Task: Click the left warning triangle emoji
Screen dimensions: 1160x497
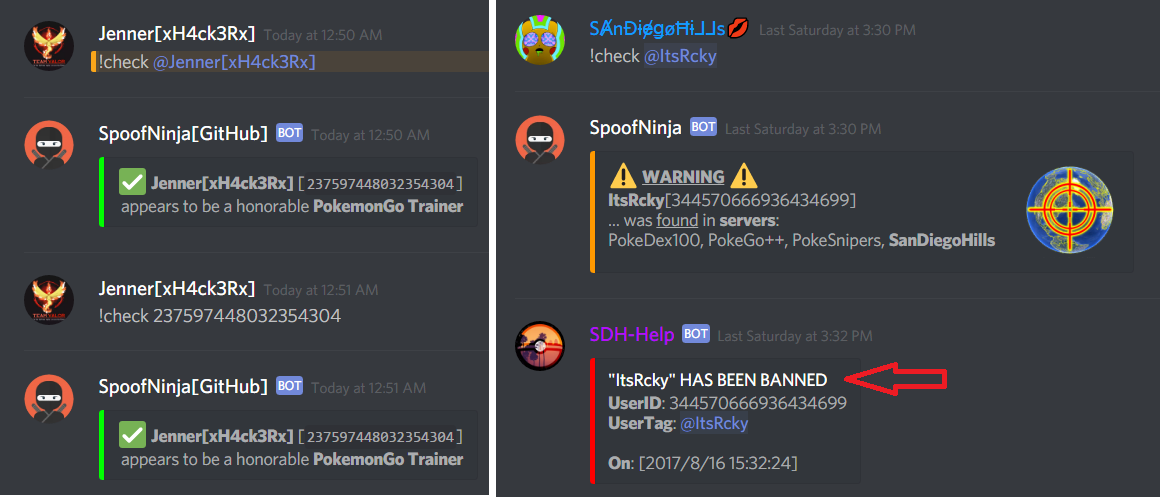Action: pos(624,176)
